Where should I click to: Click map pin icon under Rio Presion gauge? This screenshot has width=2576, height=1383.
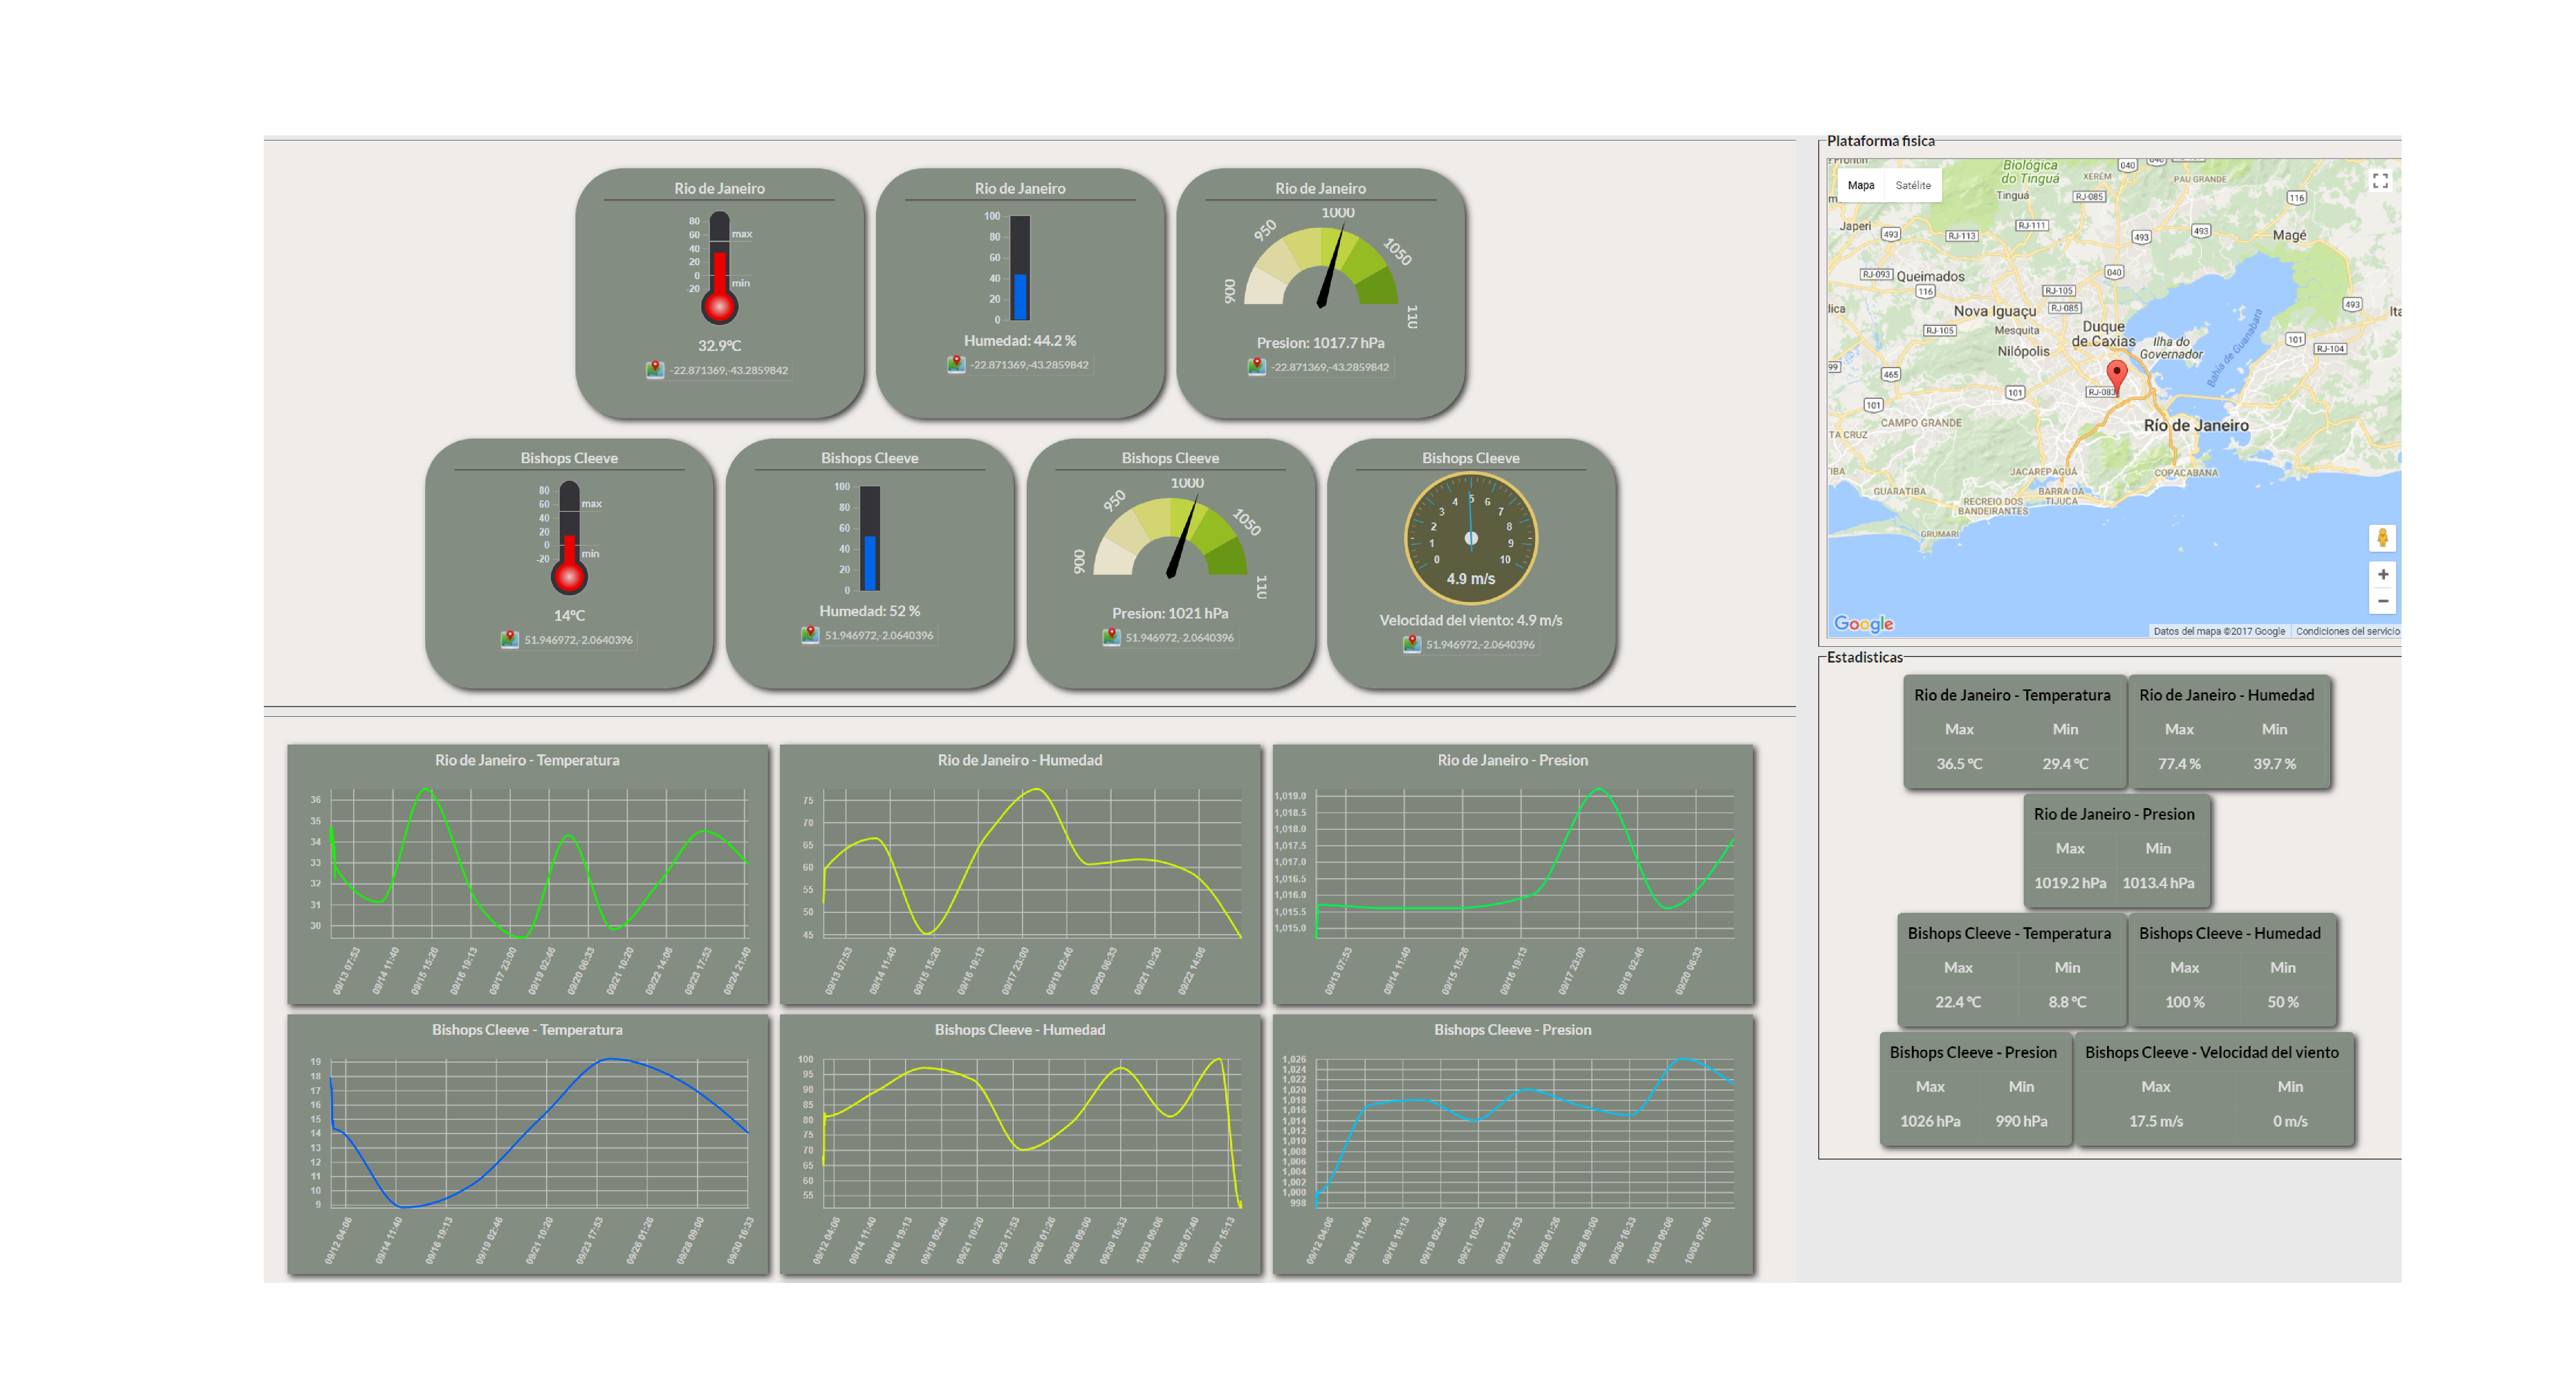click(1257, 367)
